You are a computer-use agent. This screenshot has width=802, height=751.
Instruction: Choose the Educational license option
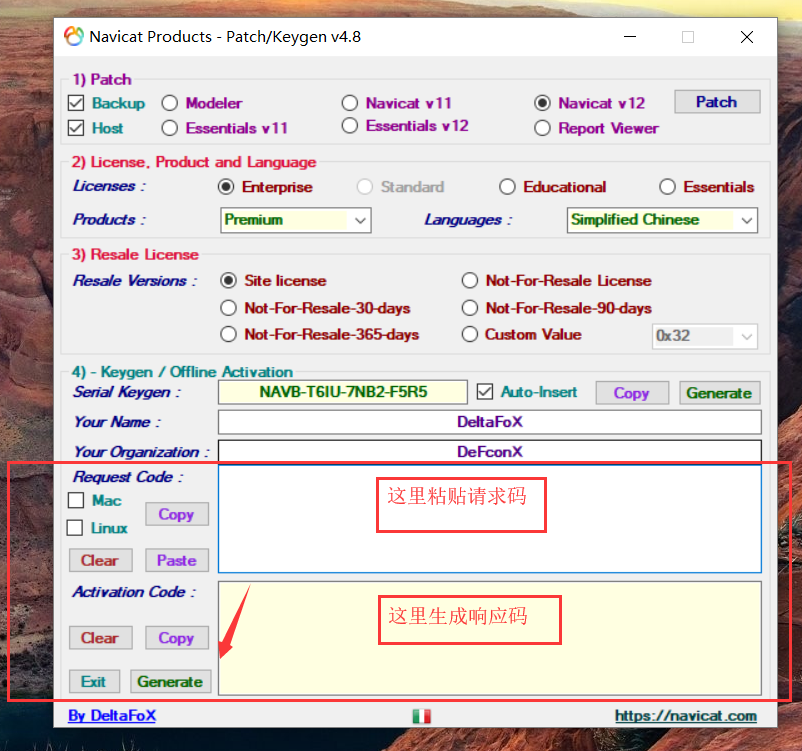pyautogui.click(x=508, y=186)
